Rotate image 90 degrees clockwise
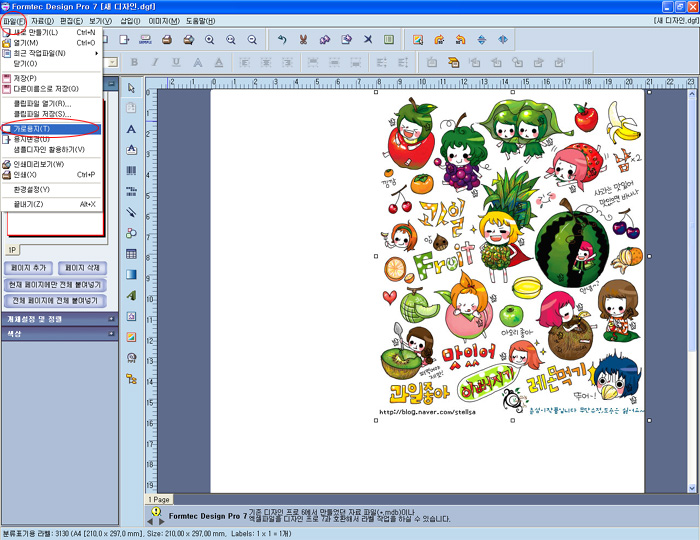The width and height of the screenshot is (700, 540). tap(439, 40)
